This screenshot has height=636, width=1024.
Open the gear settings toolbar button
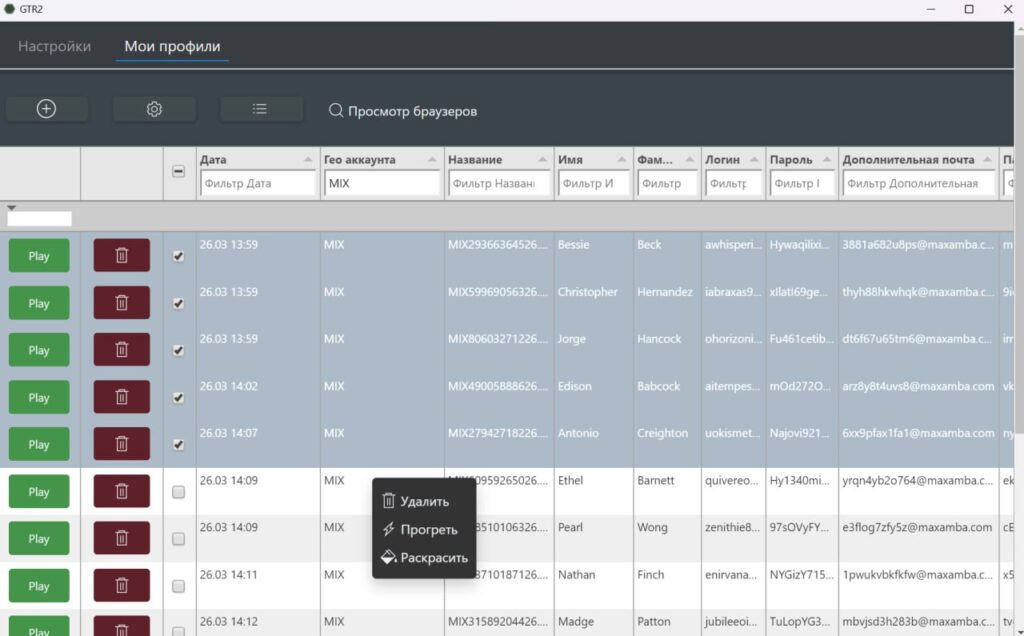(x=154, y=109)
